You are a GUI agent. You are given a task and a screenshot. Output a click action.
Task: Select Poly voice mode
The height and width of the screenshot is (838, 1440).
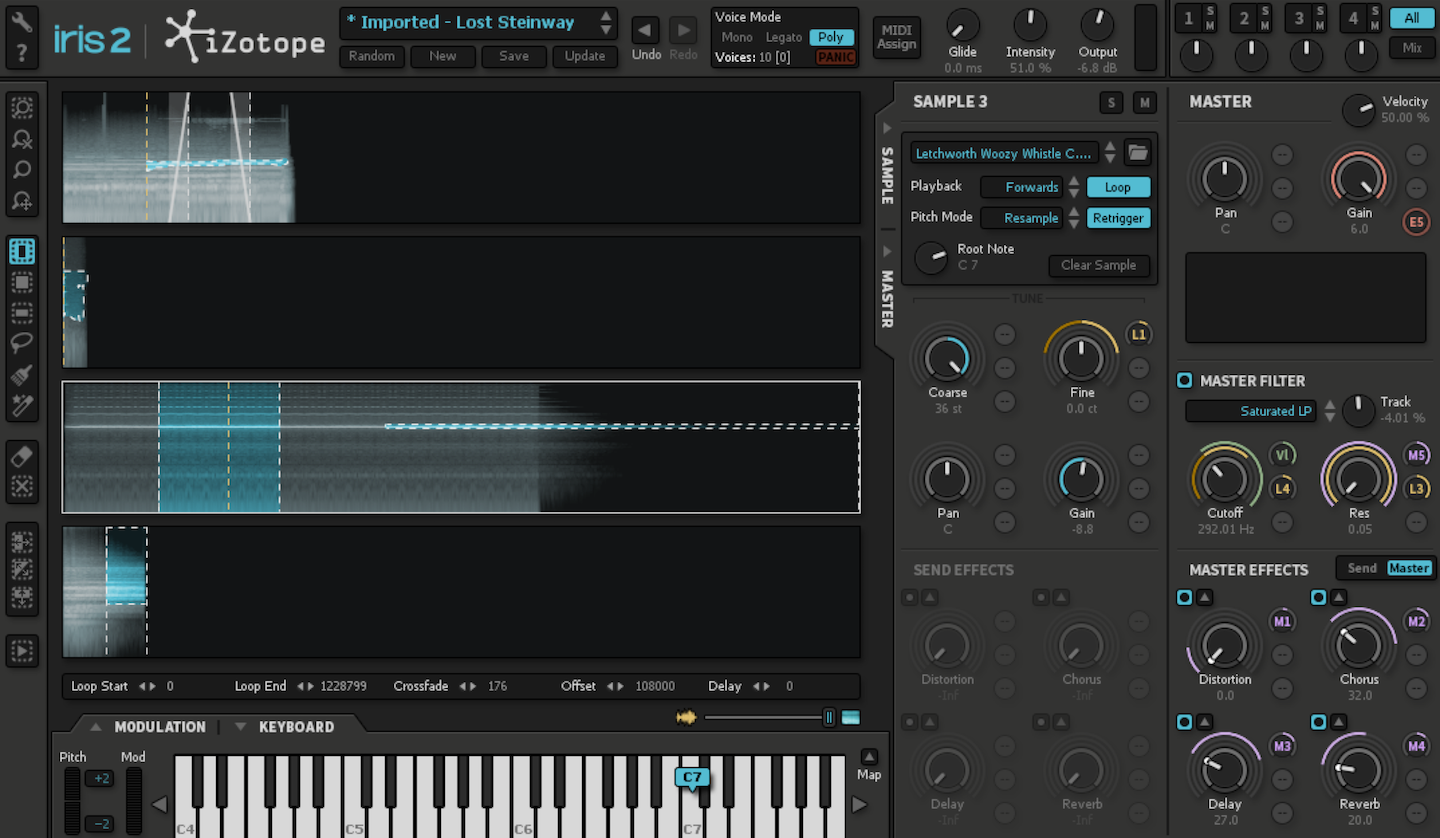point(831,37)
